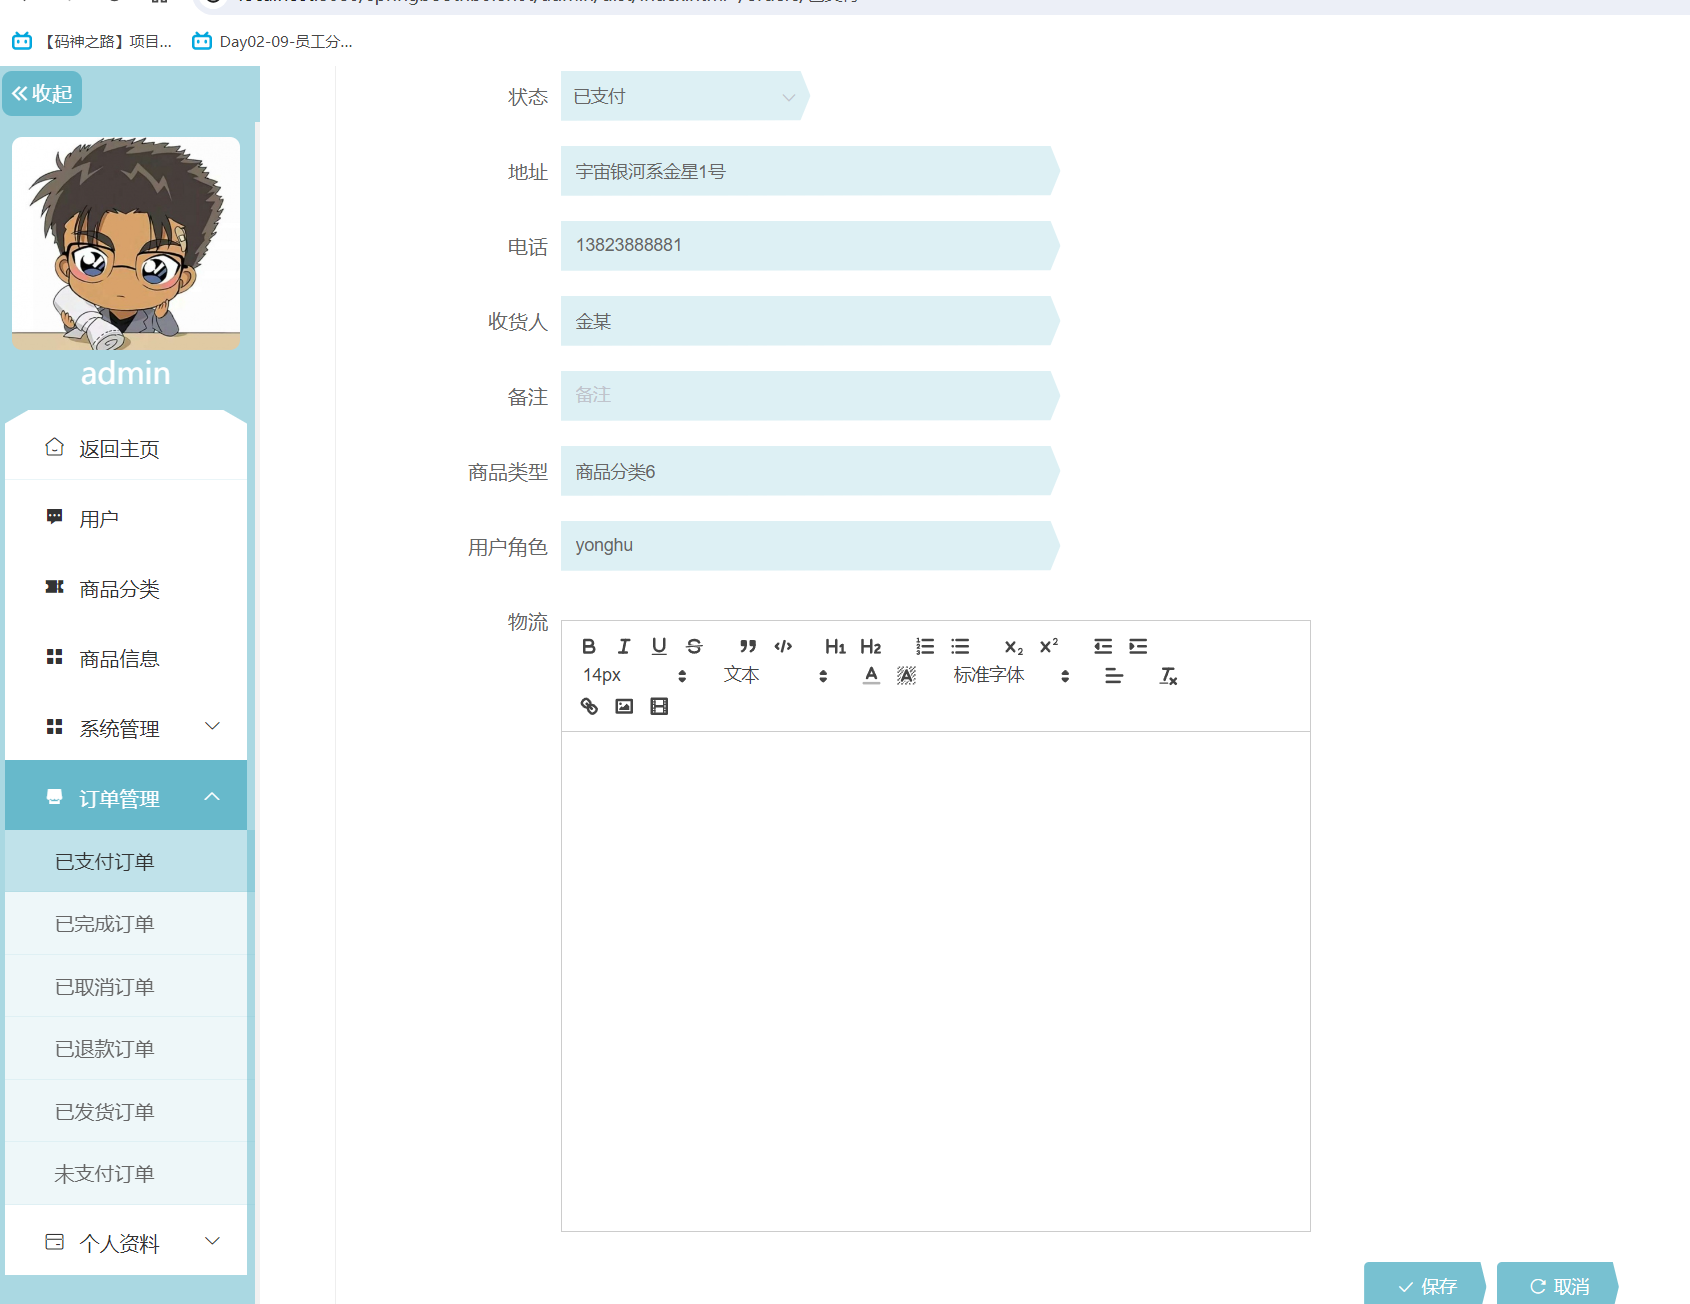This screenshot has height=1304, width=1690.
Task: Select 已退款订单 submenu item
Action: (x=126, y=1049)
